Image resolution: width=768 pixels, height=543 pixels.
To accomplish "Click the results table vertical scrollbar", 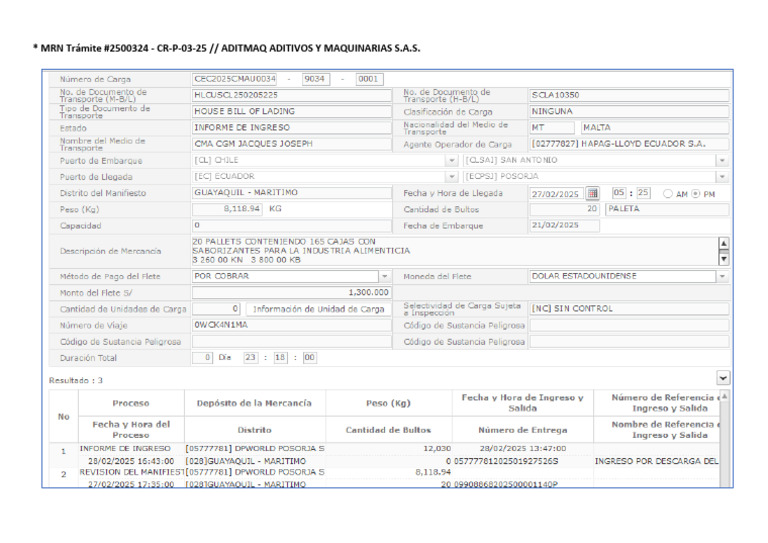I will click(725, 438).
